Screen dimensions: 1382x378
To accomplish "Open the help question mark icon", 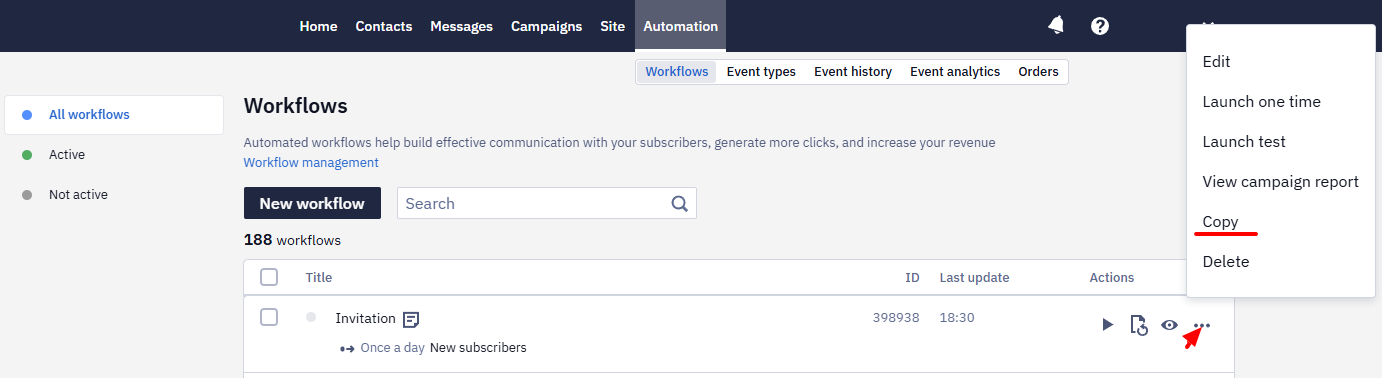I will (1100, 26).
